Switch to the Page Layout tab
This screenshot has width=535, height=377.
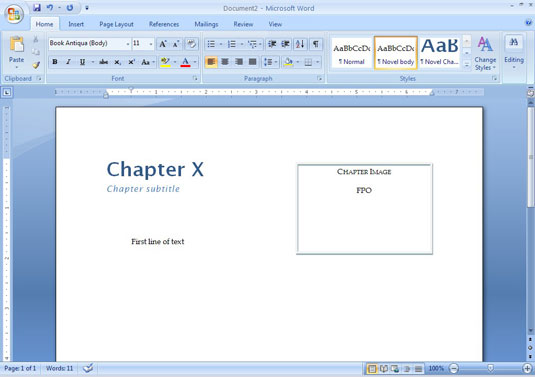116,24
